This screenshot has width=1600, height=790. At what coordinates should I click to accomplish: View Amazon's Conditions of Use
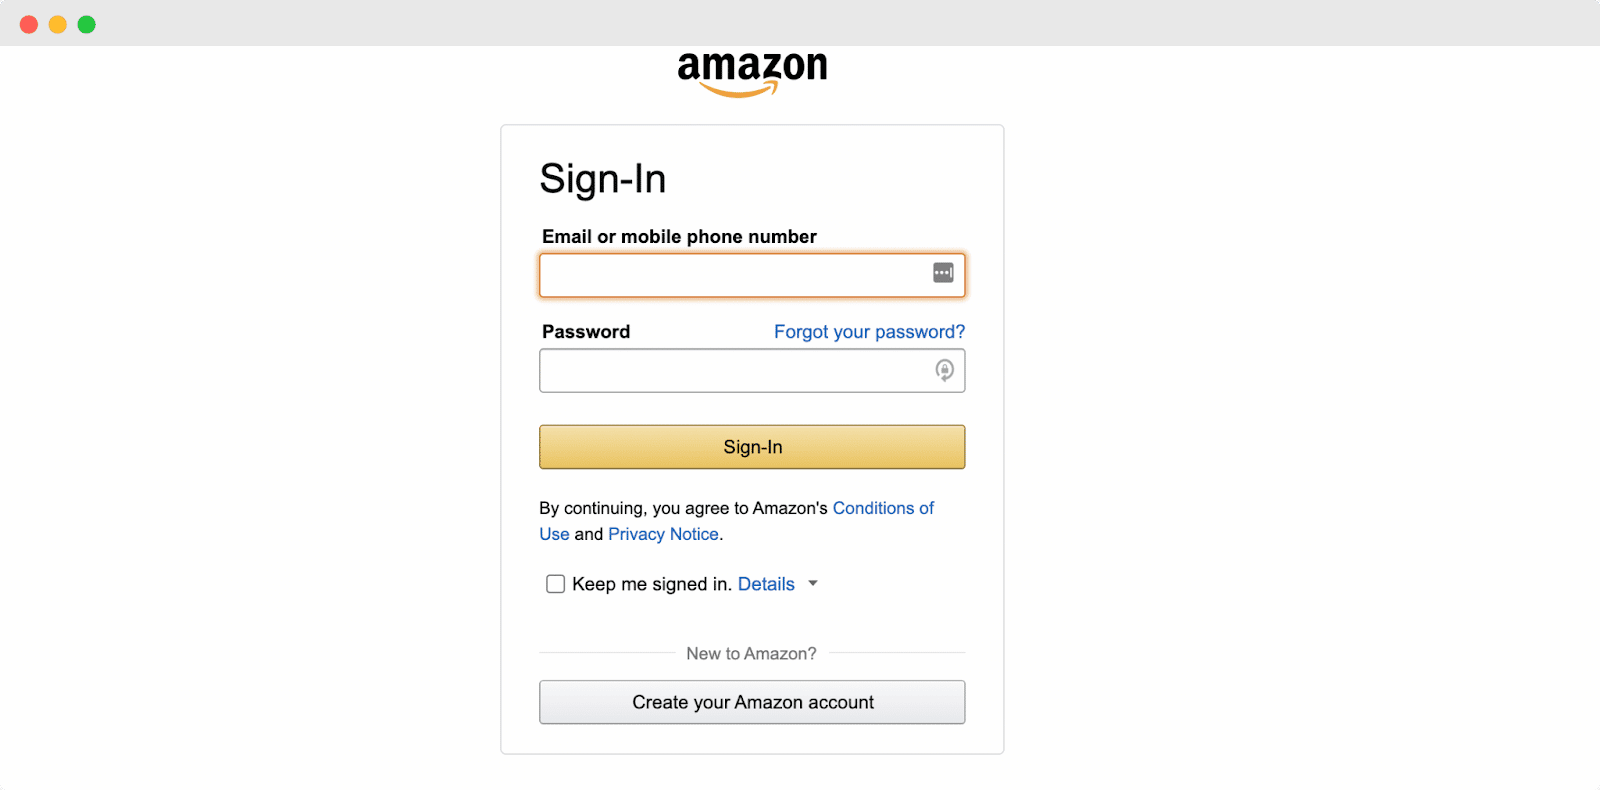point(882,508)
